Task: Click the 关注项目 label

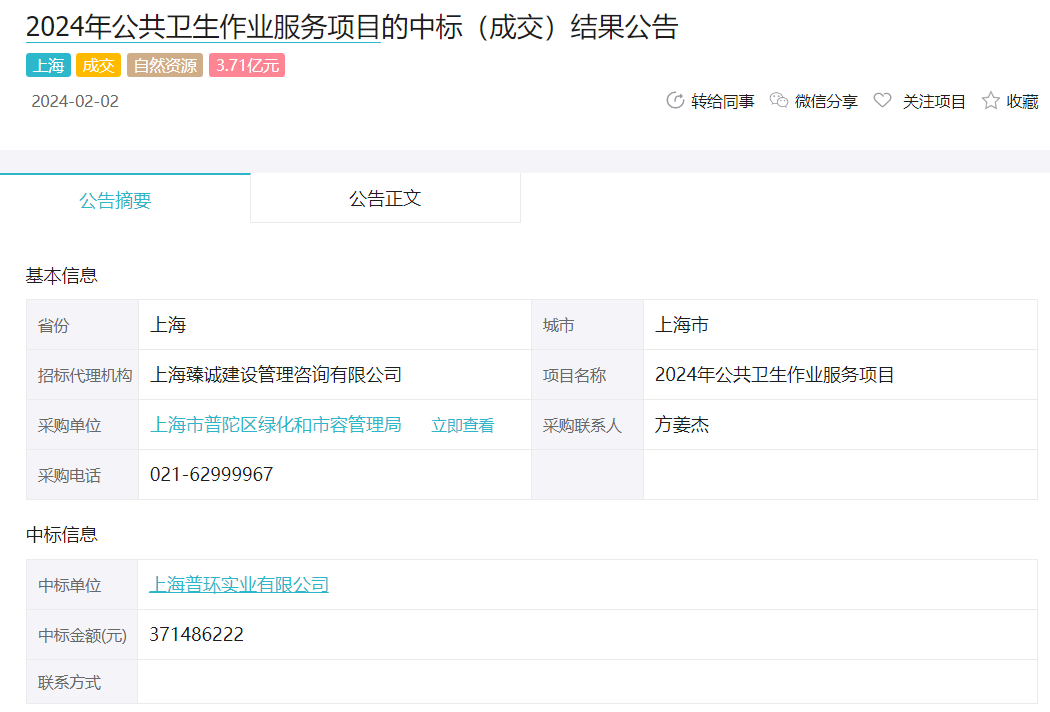Action: click(x=933, y=101)
